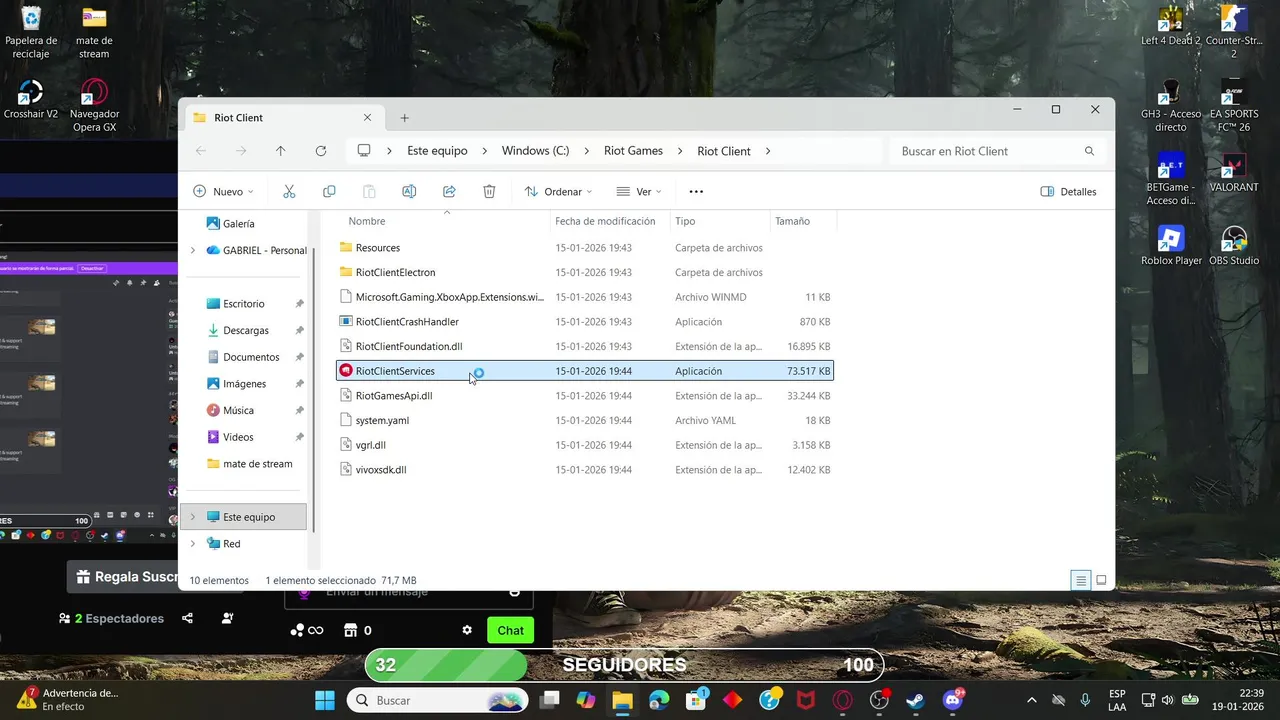The image size is (1280, 720).
Task: Click Opera GX icon in the taskbar
Action: 843,700
